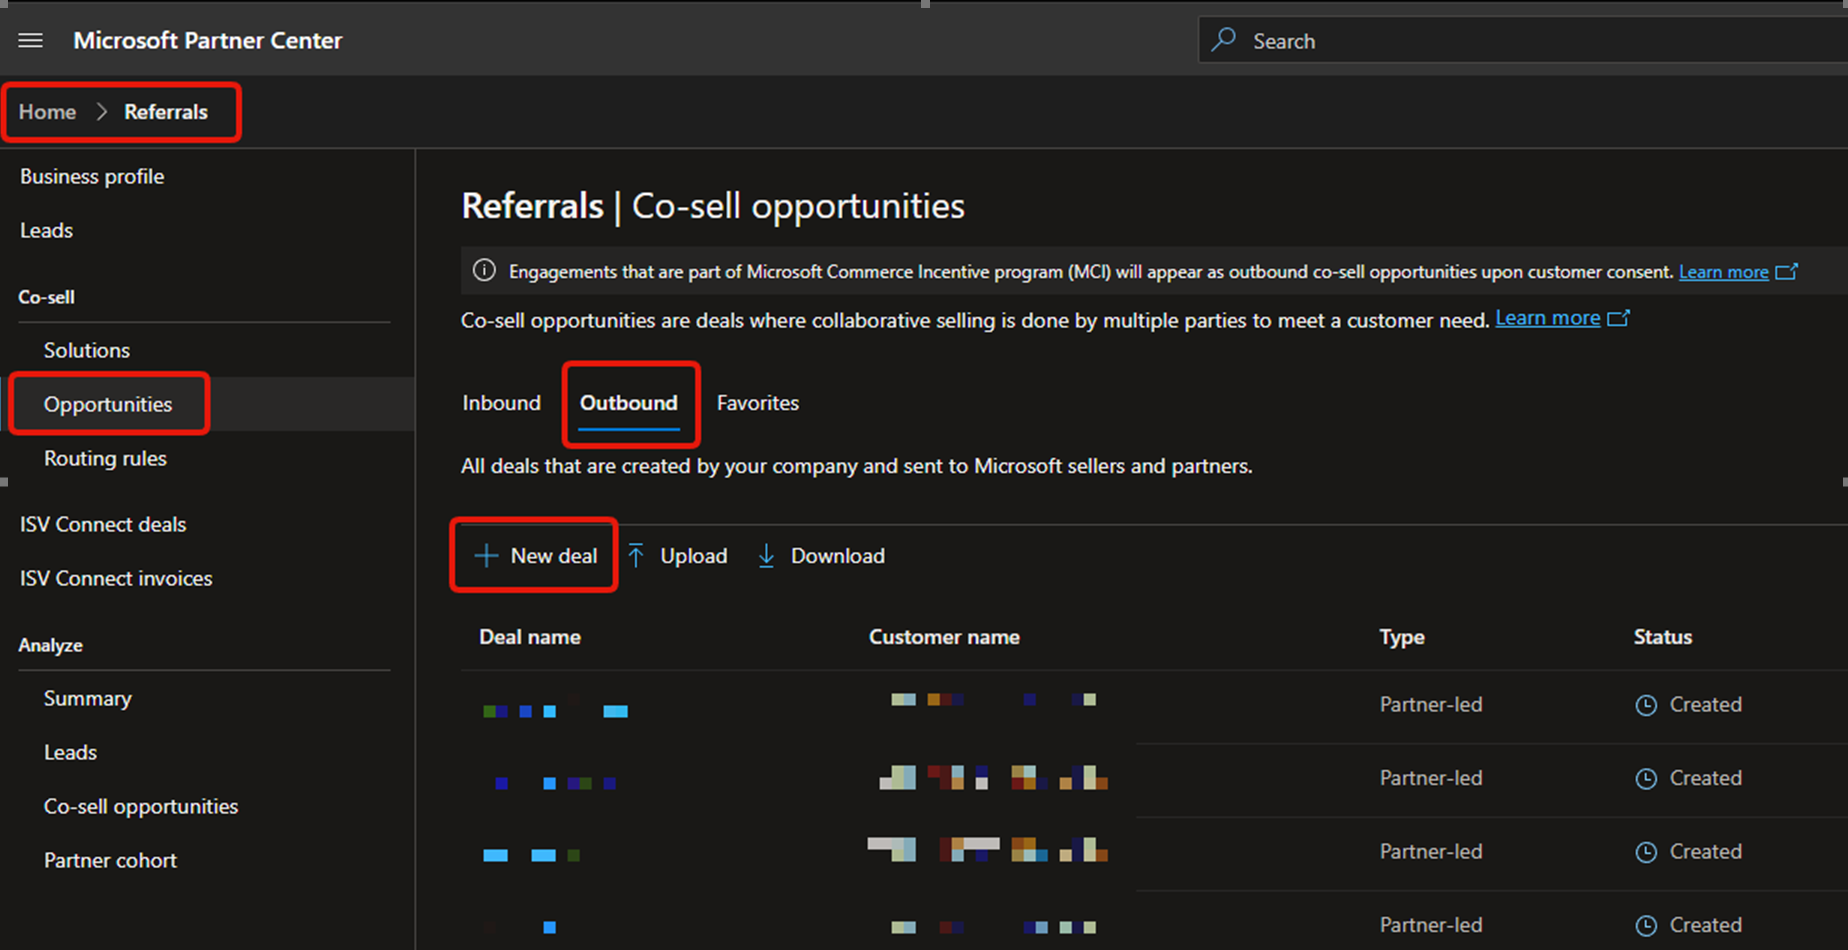Click the Learn more link about co-sell opportunities
Viewport: 1848px width, 950px height.
pos(1546,318)
